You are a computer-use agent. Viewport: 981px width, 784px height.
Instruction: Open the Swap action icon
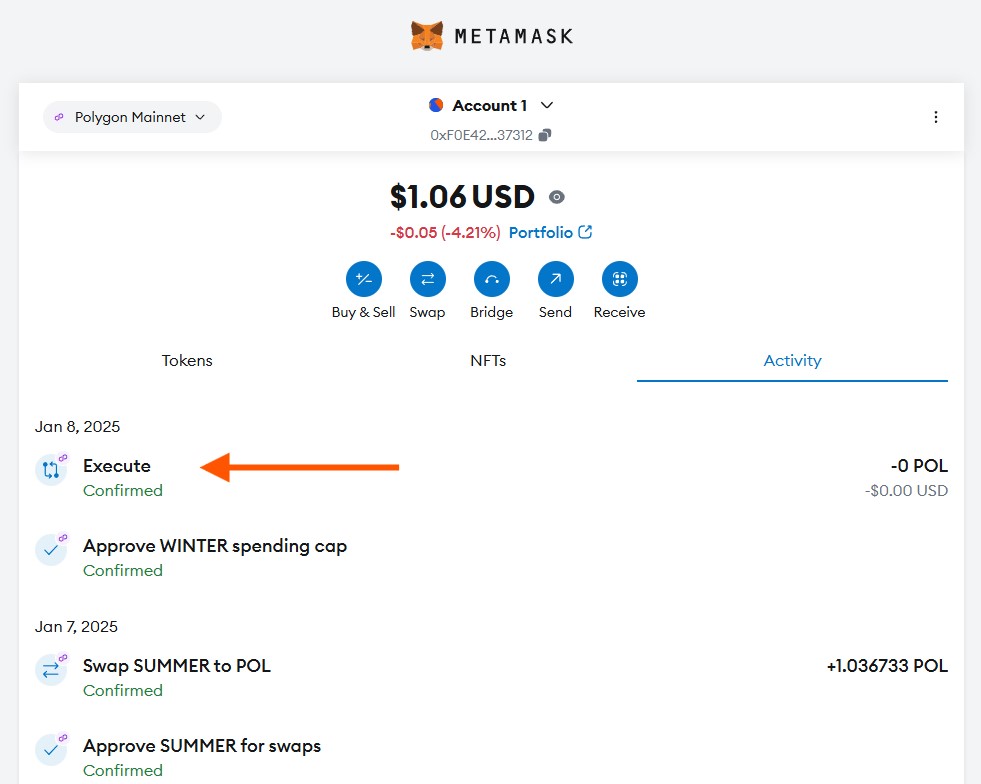(x=427, y=279)
